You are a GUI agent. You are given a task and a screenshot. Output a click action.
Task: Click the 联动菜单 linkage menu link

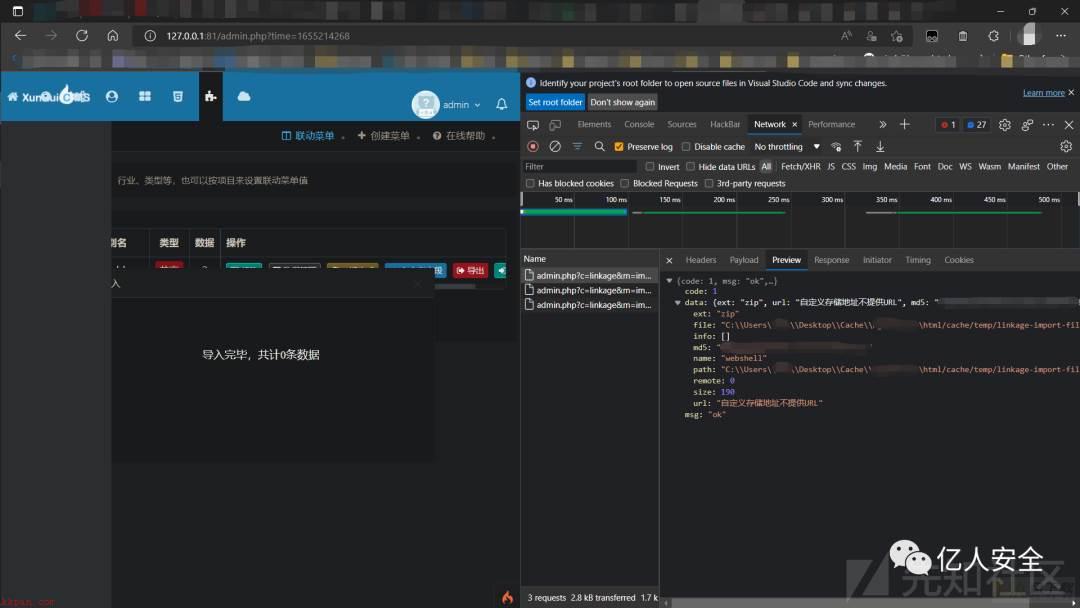[308, 136]
